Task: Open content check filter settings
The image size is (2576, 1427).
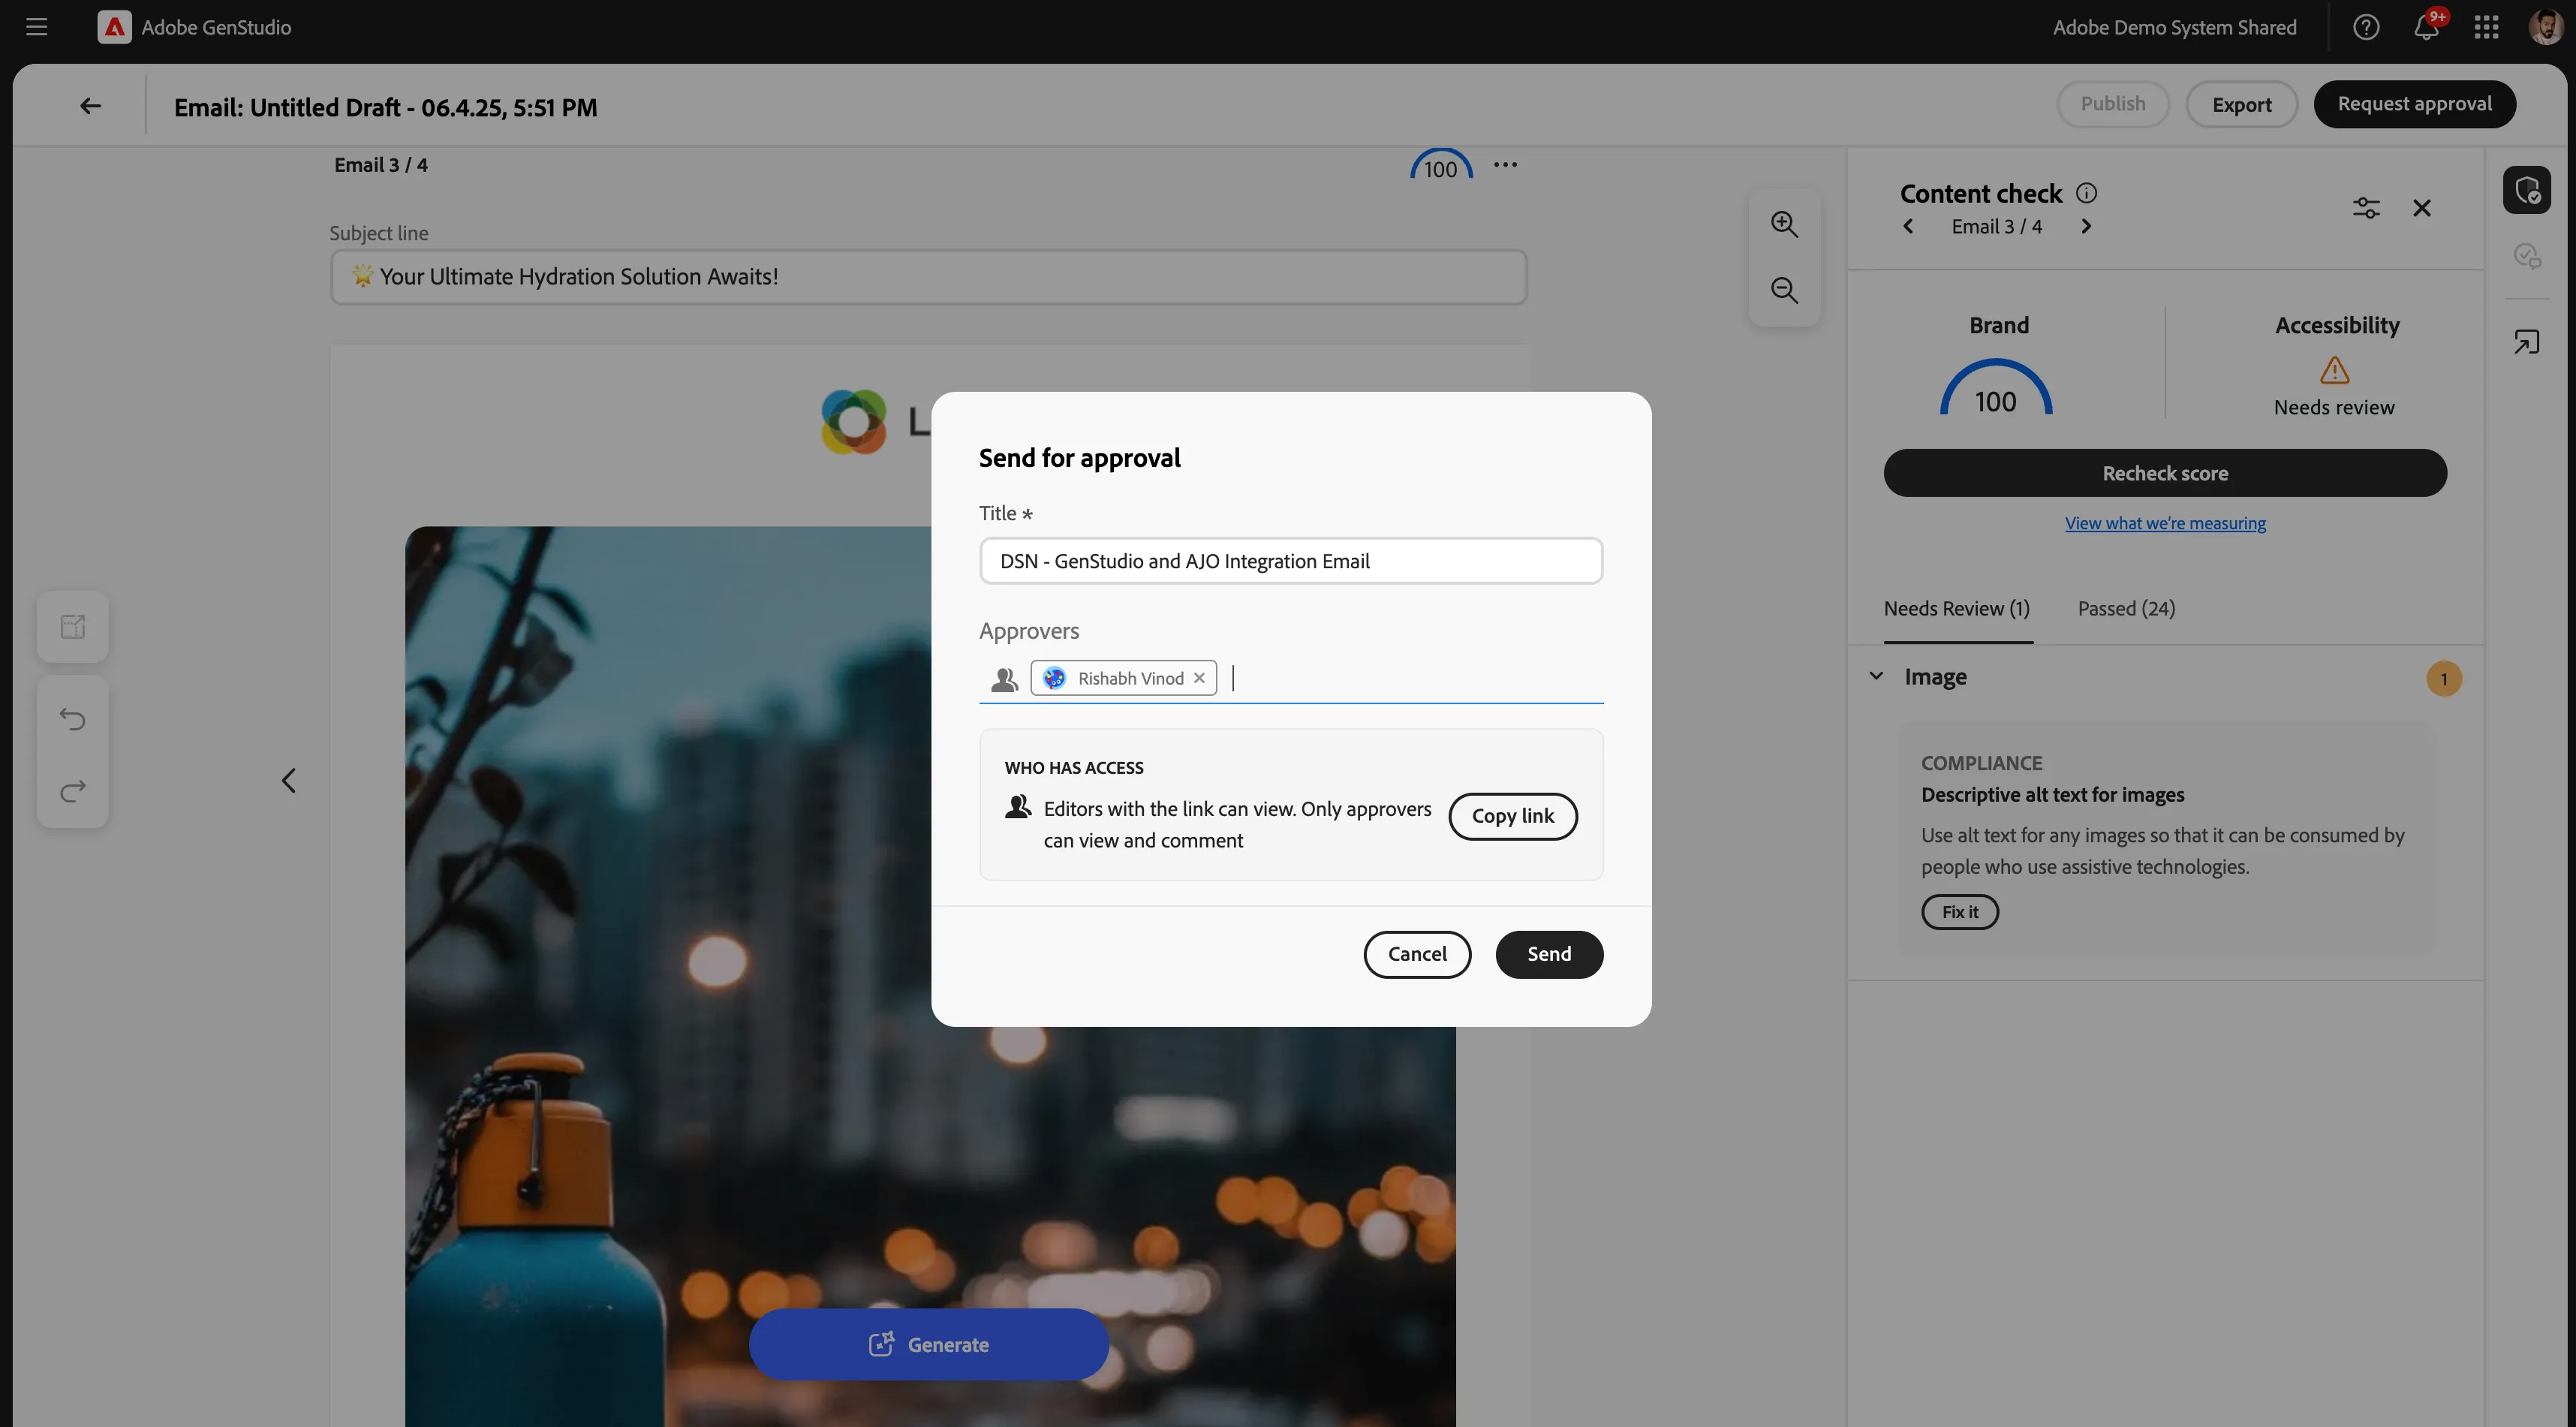Action: [2366, 207]
